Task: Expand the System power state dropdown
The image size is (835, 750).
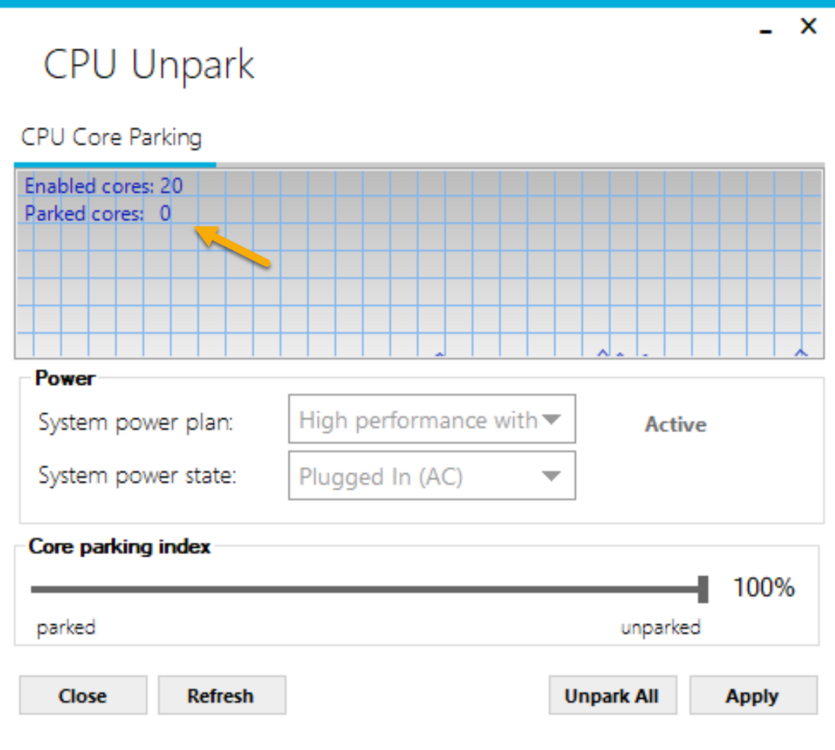Action: [x=430, y=476]
